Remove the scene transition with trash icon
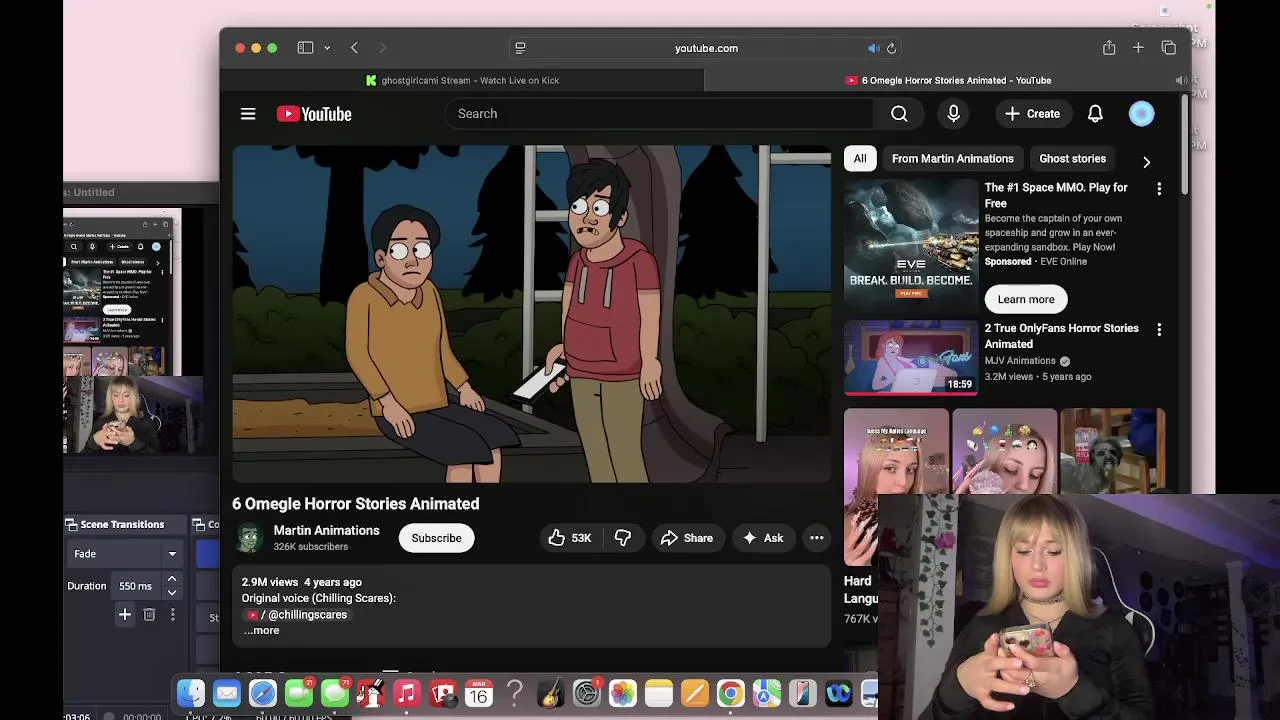The width and height of the screenshot is (1280, 720). pos(149,615)
